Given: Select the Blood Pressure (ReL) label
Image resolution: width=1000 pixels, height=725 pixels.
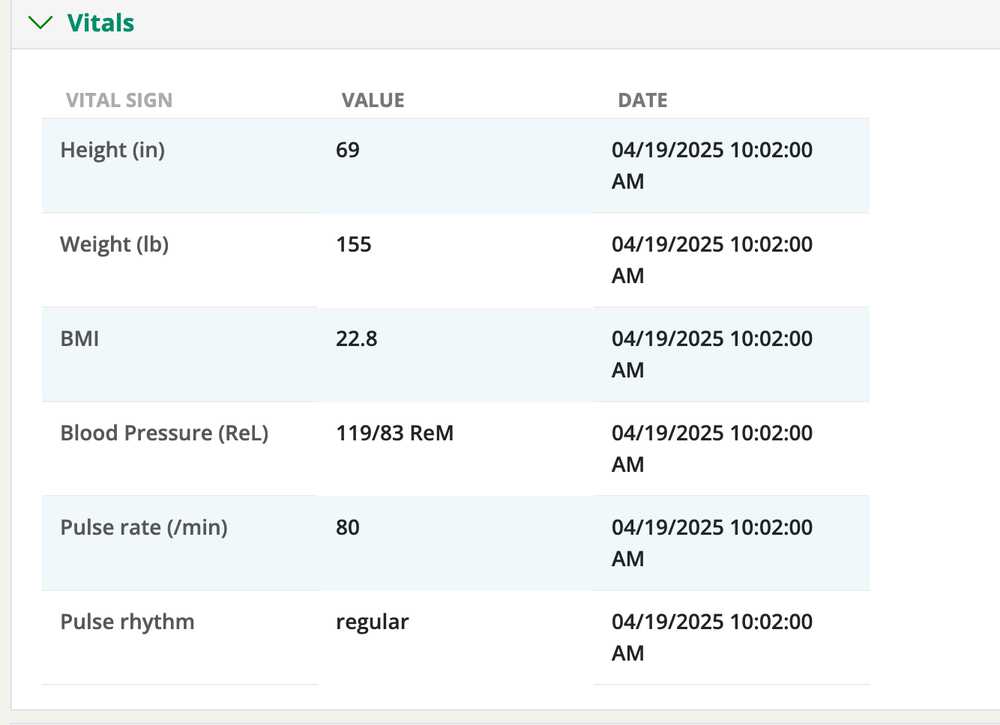Looking at the screenshot, I should 164,433.
